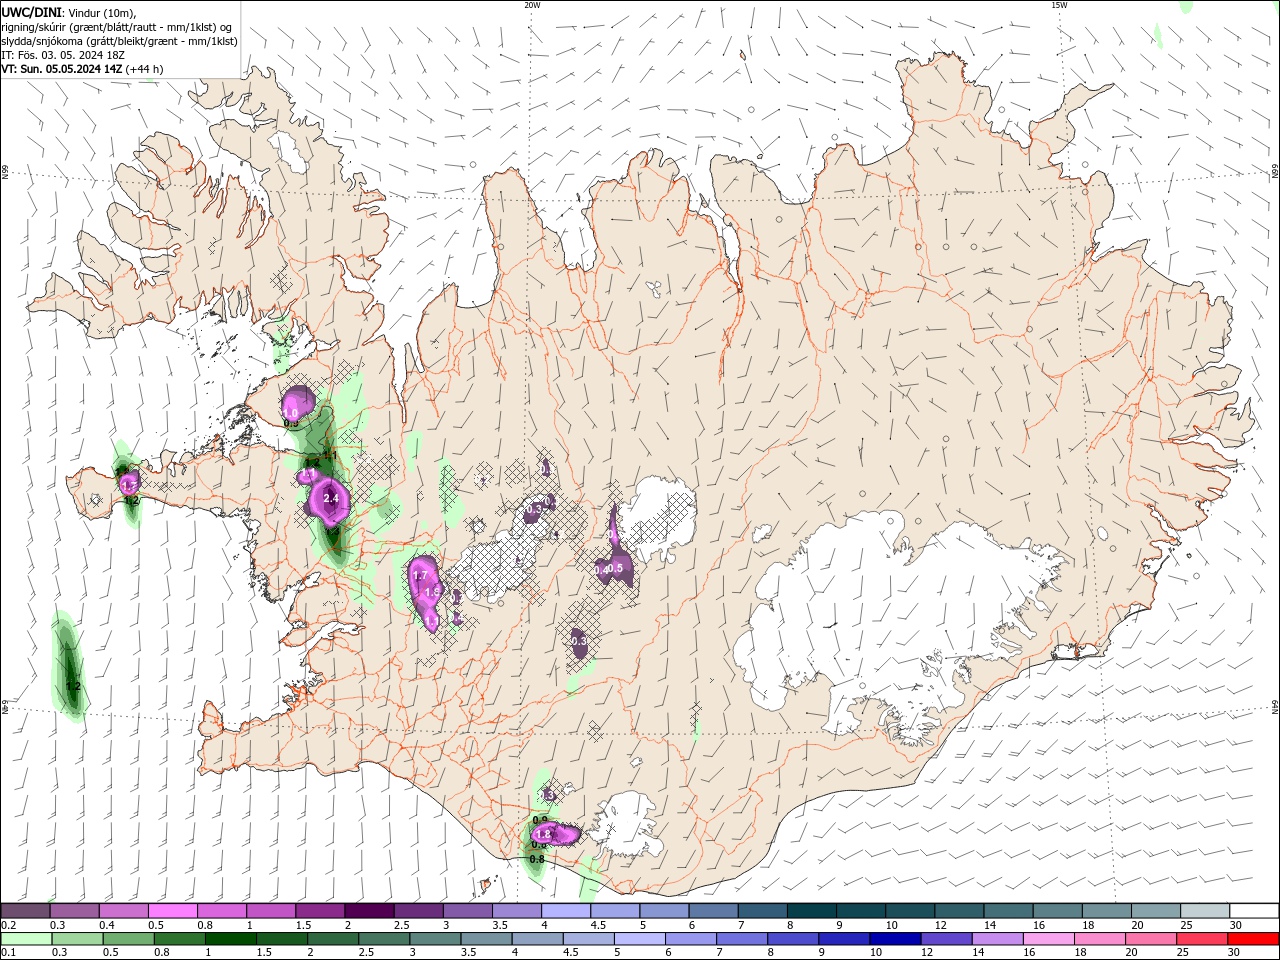Image resolution: width=1280 pixels, height=960 pixels.
Task: Click the 15W longitude label at top
Action: coord(1059,5)
